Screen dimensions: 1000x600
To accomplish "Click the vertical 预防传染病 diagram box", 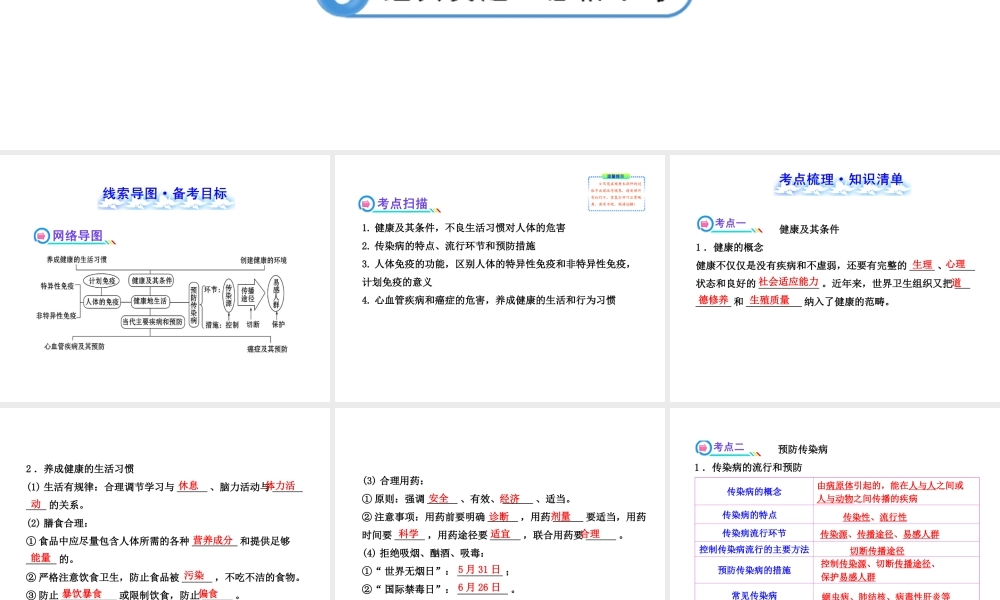I will pyautogui.click(x=193, y=305).
